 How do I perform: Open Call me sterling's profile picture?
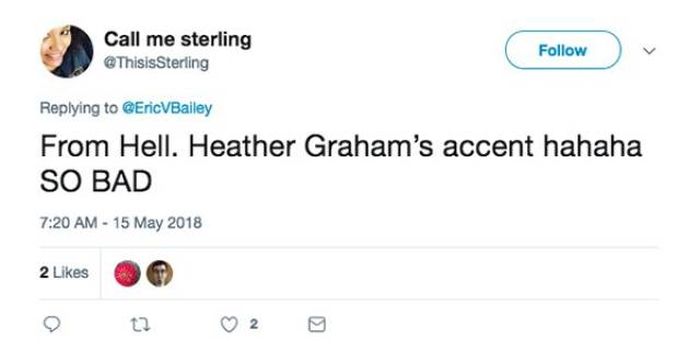67,51
